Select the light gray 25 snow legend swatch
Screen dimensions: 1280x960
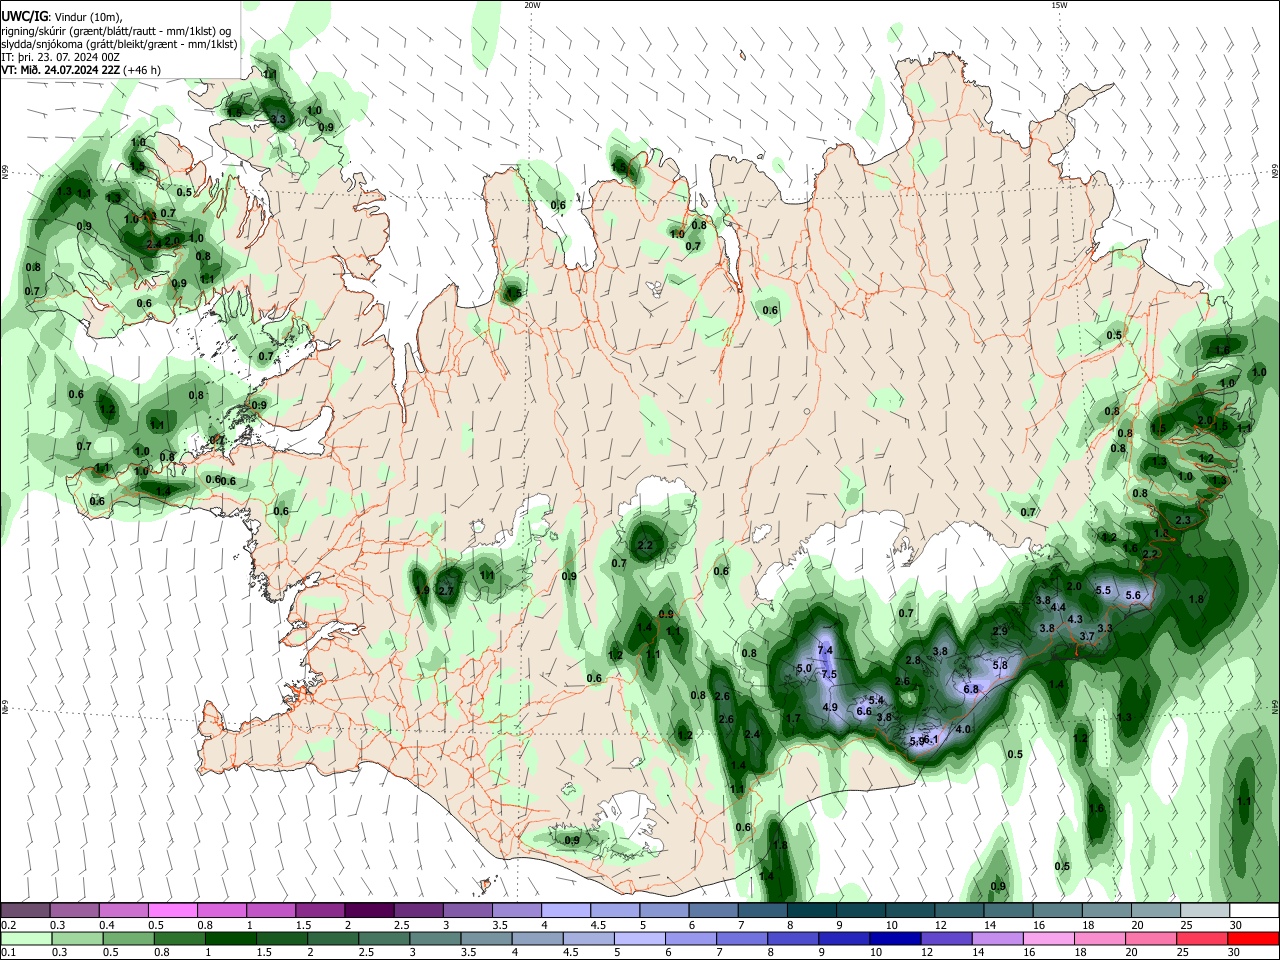tap(1205, 911)
